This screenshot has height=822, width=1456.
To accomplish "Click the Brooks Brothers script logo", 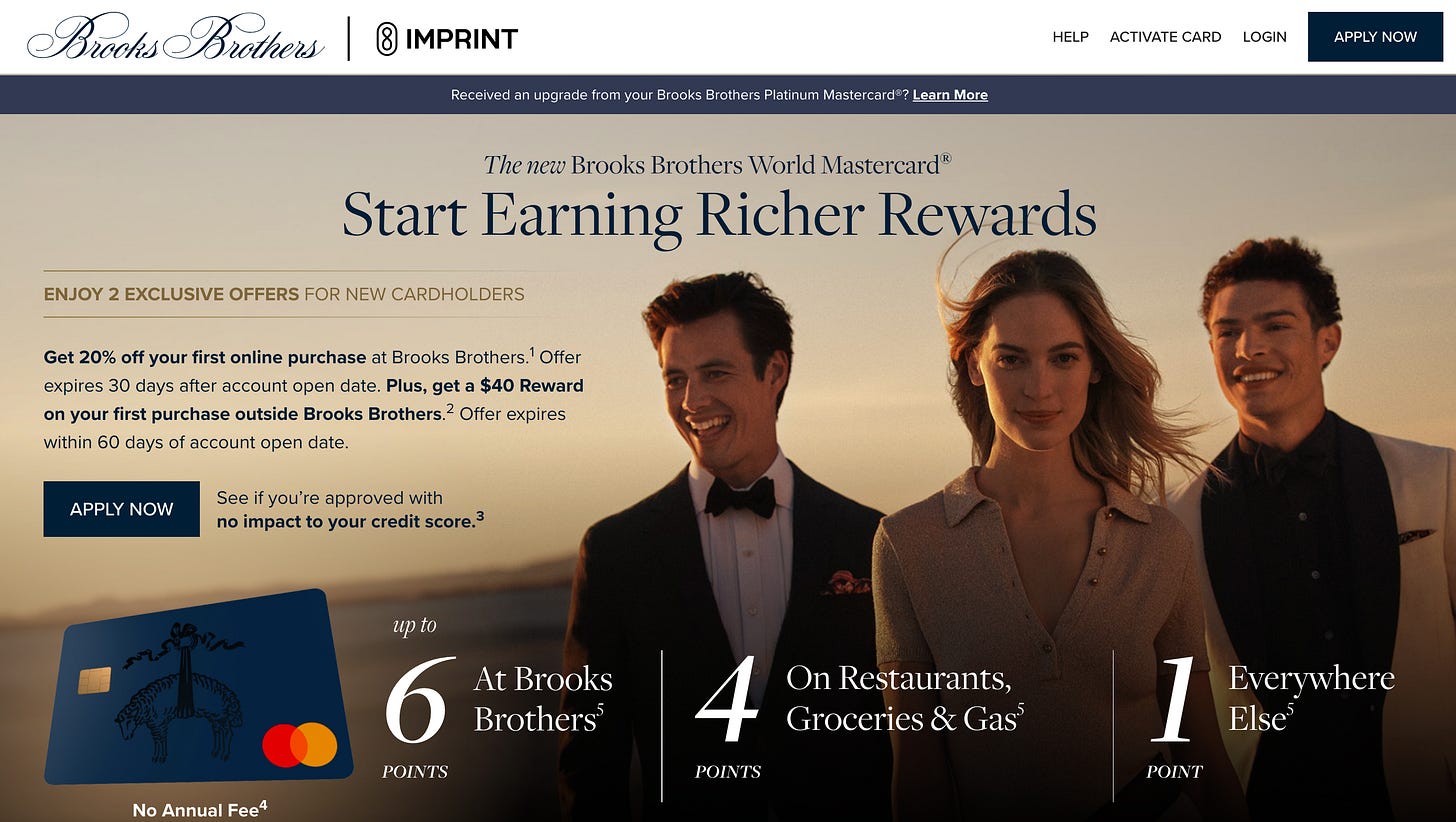I will [176, 38].
